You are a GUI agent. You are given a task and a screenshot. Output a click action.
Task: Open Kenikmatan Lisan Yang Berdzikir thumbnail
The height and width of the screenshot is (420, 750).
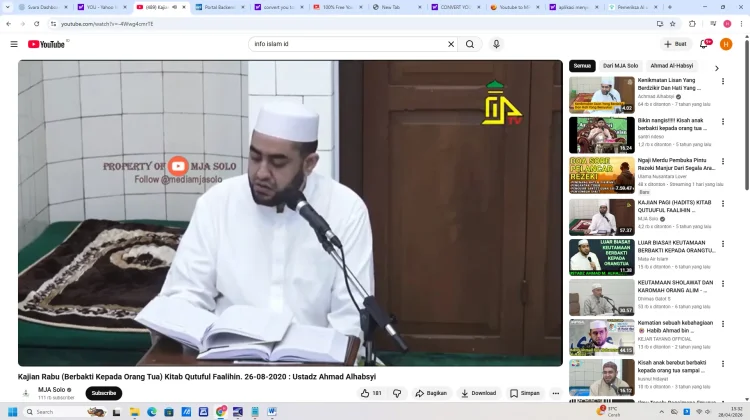602,95
